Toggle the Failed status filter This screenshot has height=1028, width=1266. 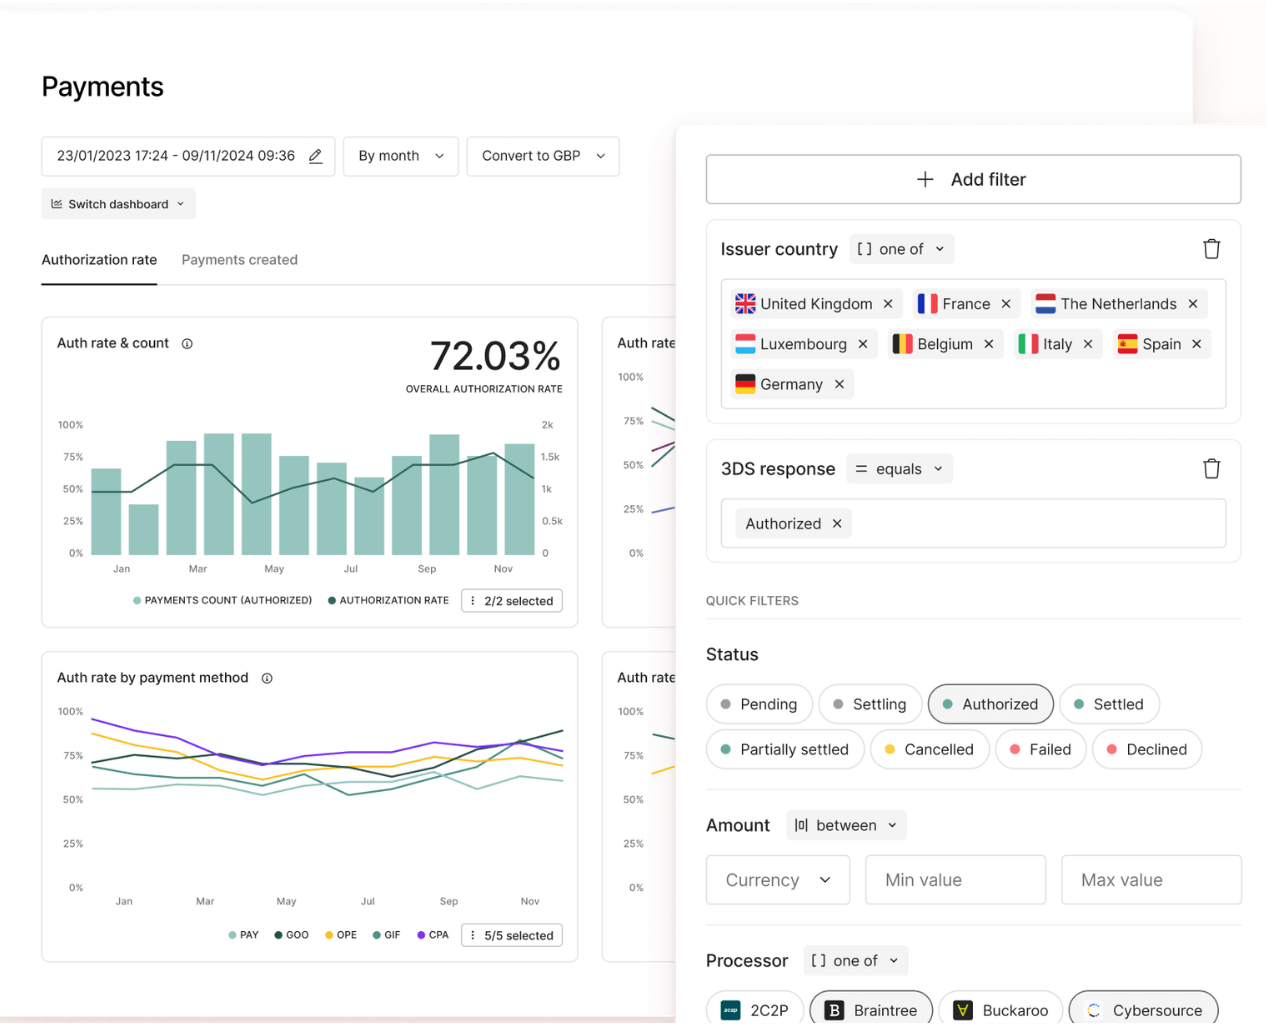(1041, 749)
